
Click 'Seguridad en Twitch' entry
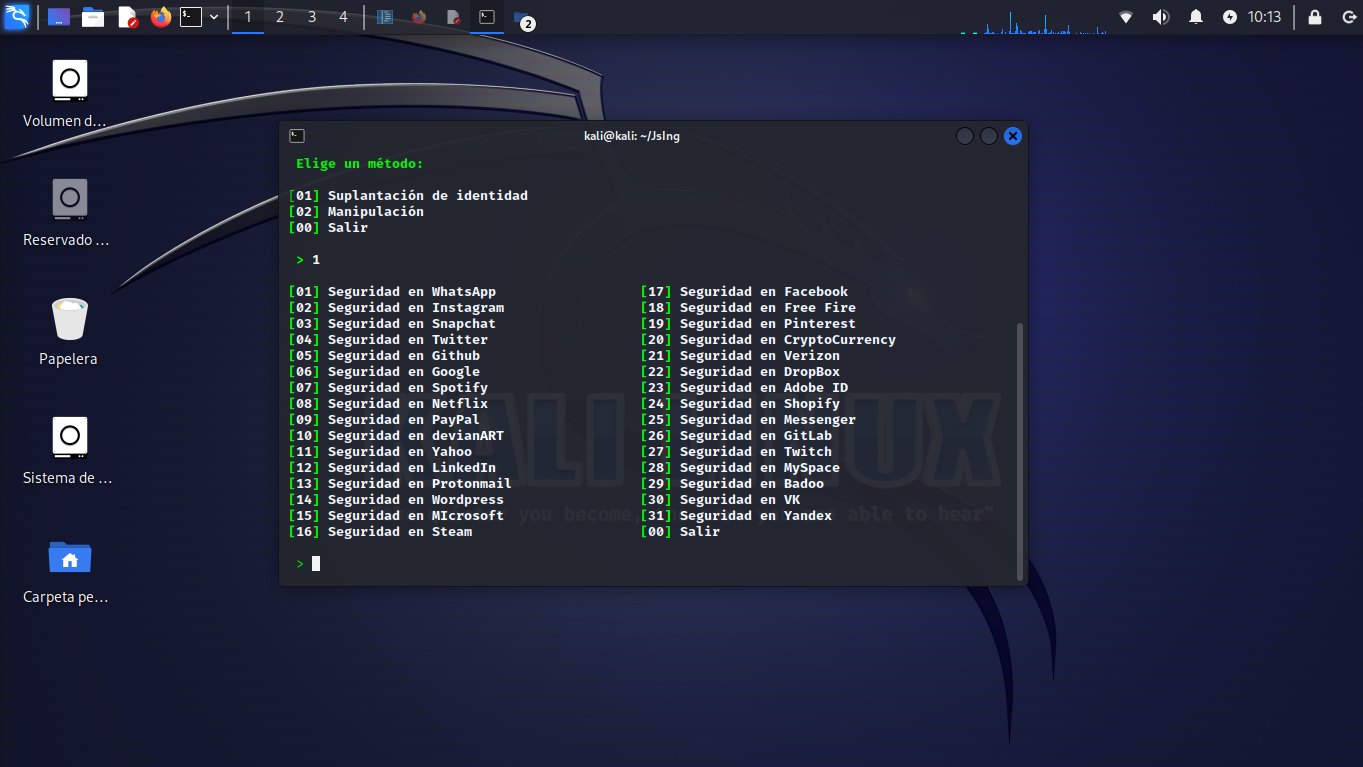[x=756, y=452]
